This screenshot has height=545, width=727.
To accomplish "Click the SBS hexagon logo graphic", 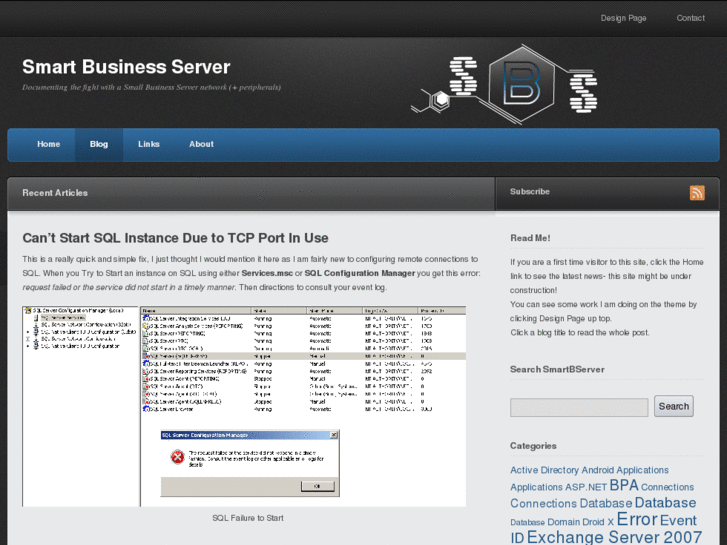I will click(x=504, y=84).
